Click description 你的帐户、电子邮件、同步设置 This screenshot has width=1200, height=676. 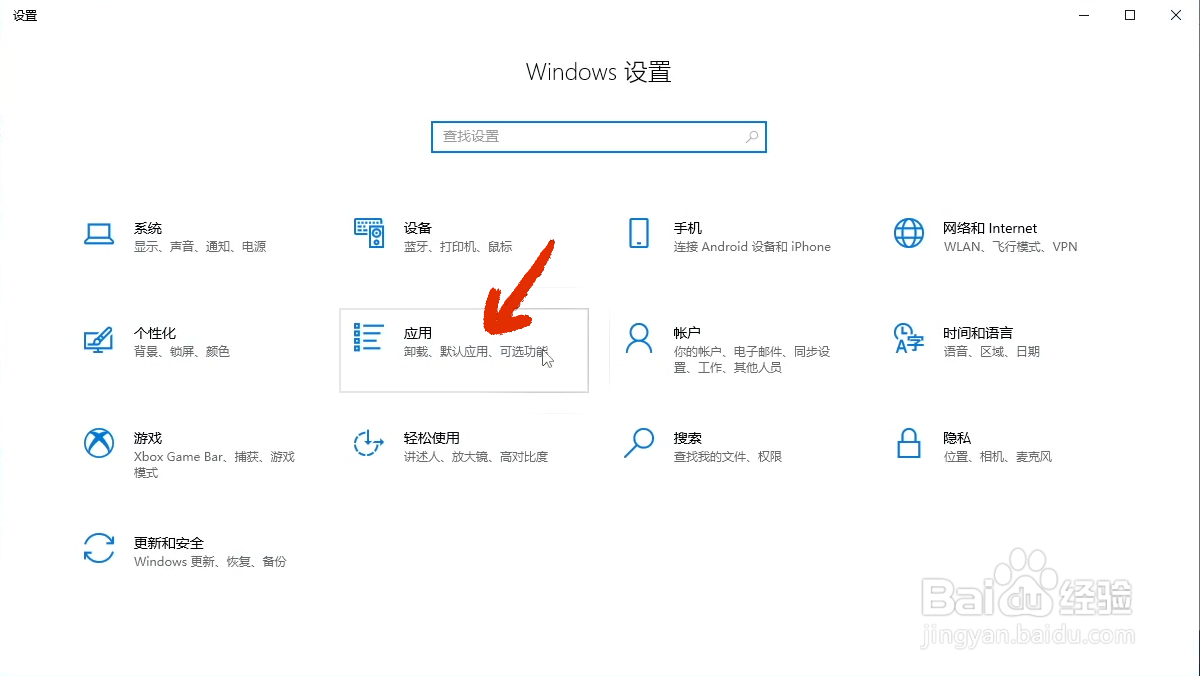[x=752, y=360]
